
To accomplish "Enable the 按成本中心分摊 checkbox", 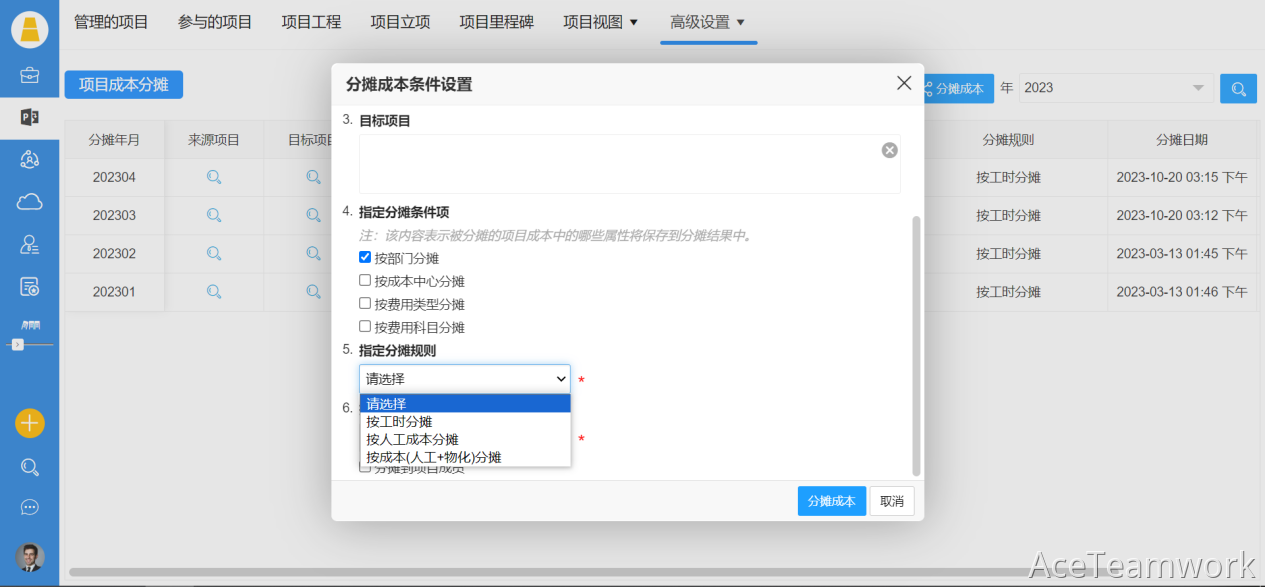I will (365, 281).
